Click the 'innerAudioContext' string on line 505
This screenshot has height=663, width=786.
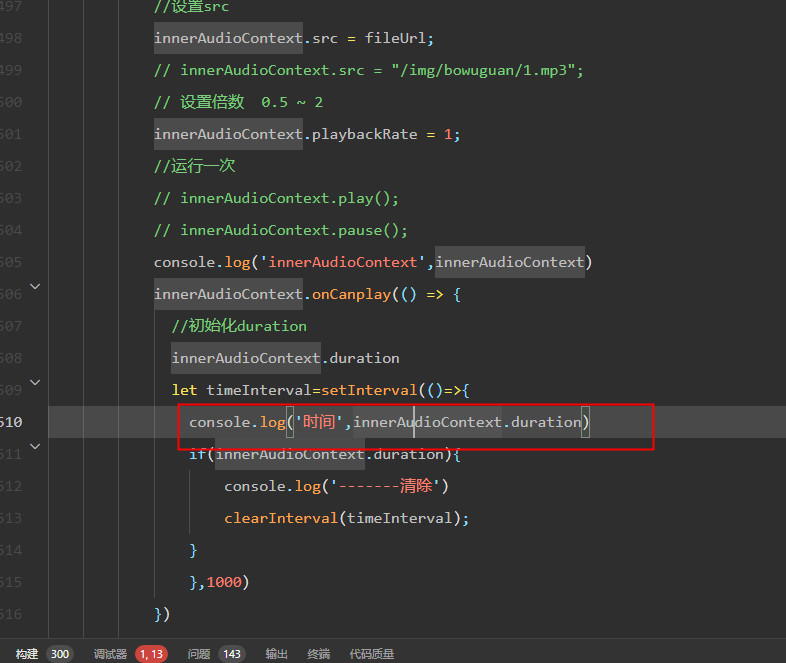point(343,262)
